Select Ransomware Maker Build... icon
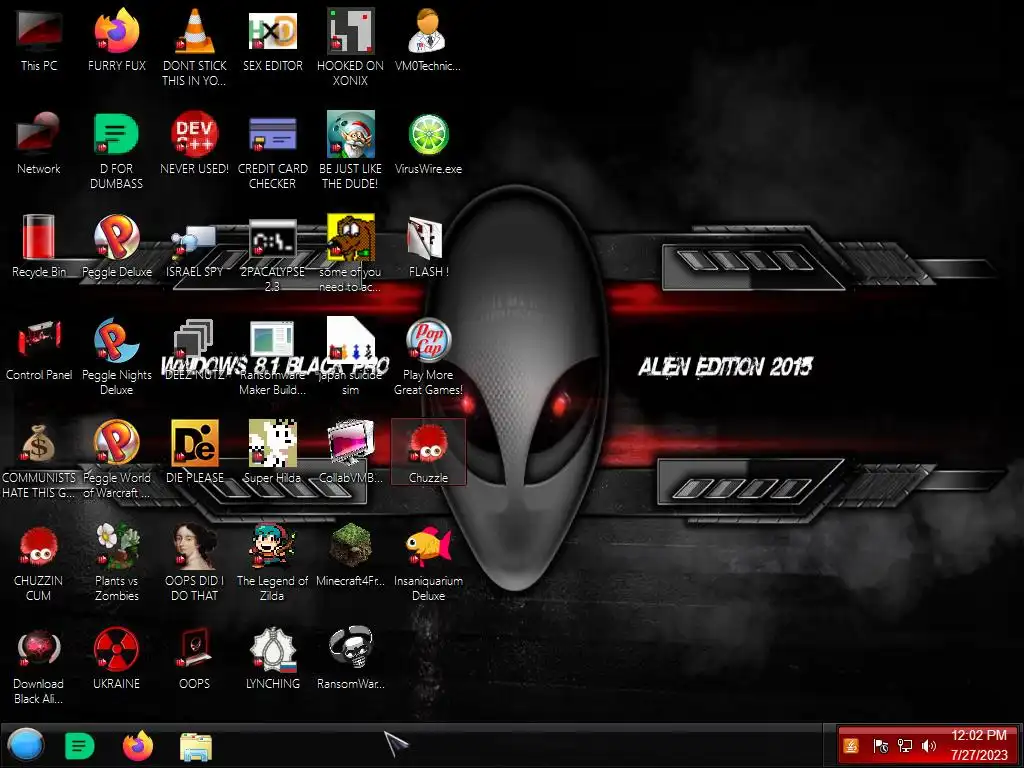Viewport: 1024px width, 768px height. (x=272, y=357)
